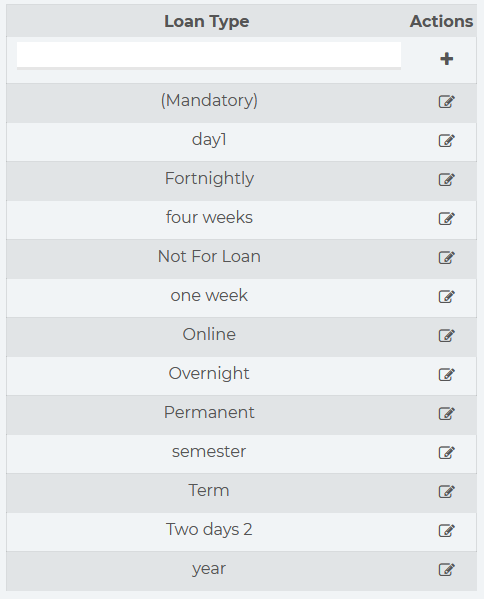Edit the day1 loan type
Screen dimensions: 484x599
click(x=446, y=141)
